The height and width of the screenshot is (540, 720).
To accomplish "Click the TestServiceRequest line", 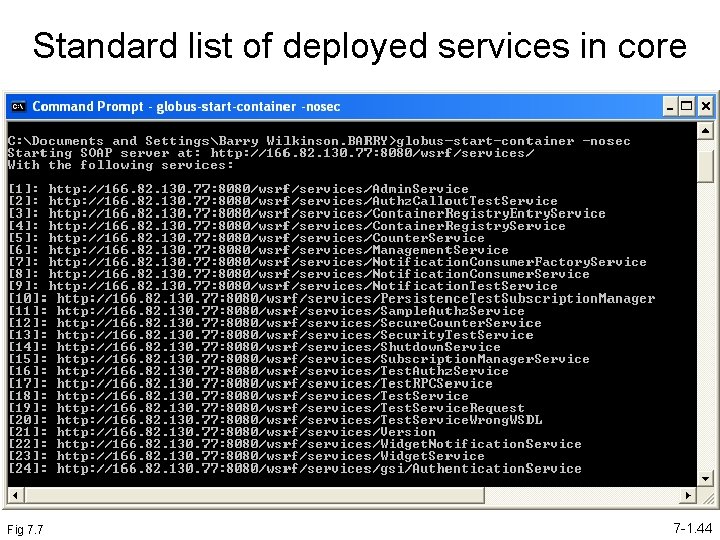I will coord(266,407).
